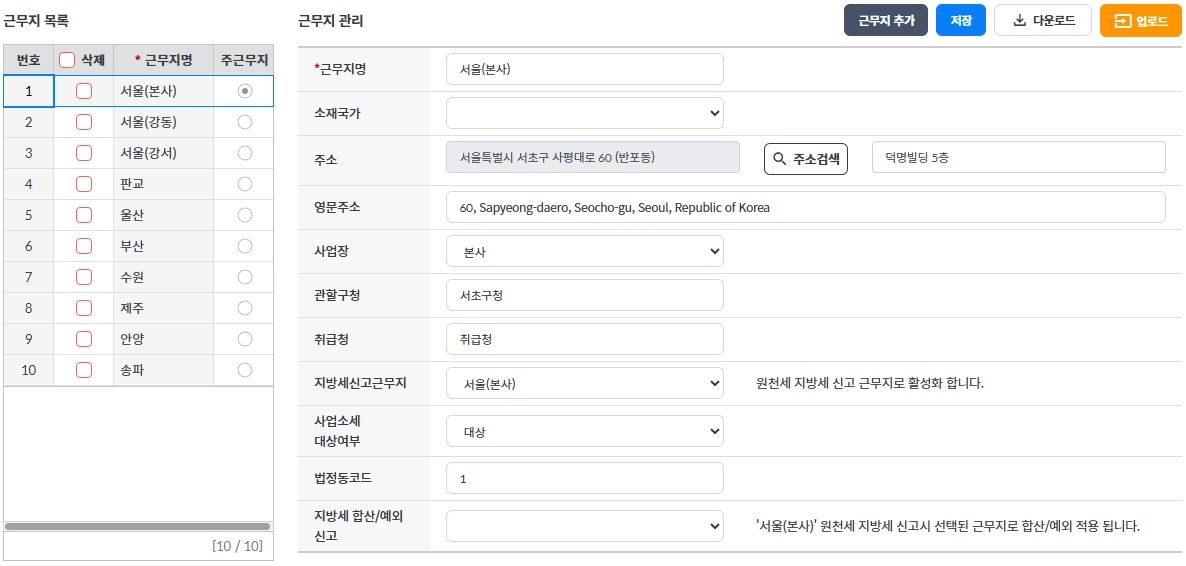Expand the 지방세 합산/예외 신고 dropdown
This screenshot has height=566, width=1186.
click(584, 525)
